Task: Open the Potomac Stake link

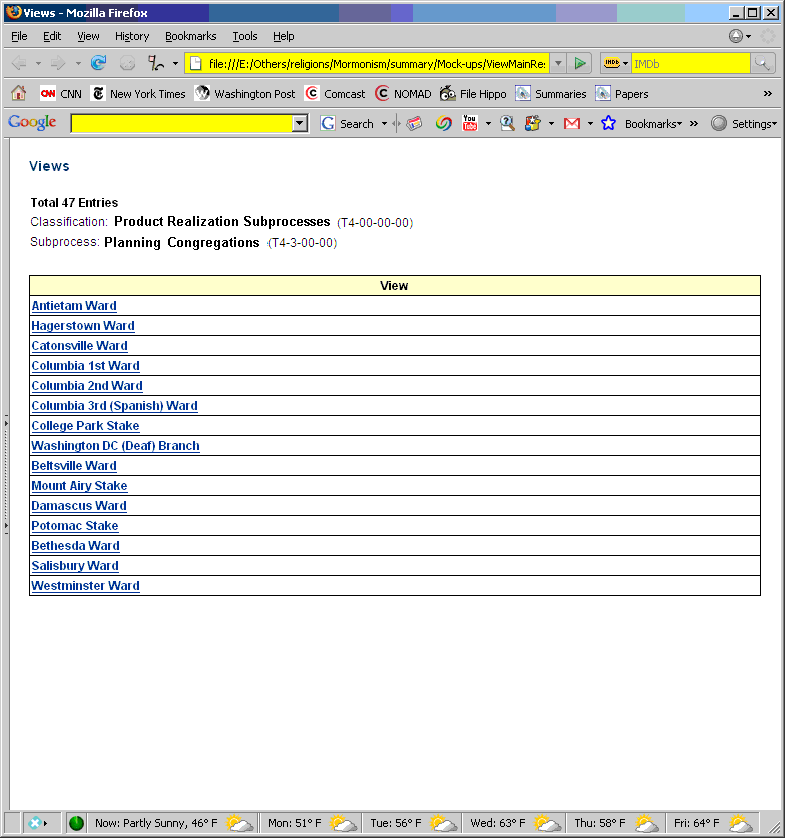Action: [75, 526]
